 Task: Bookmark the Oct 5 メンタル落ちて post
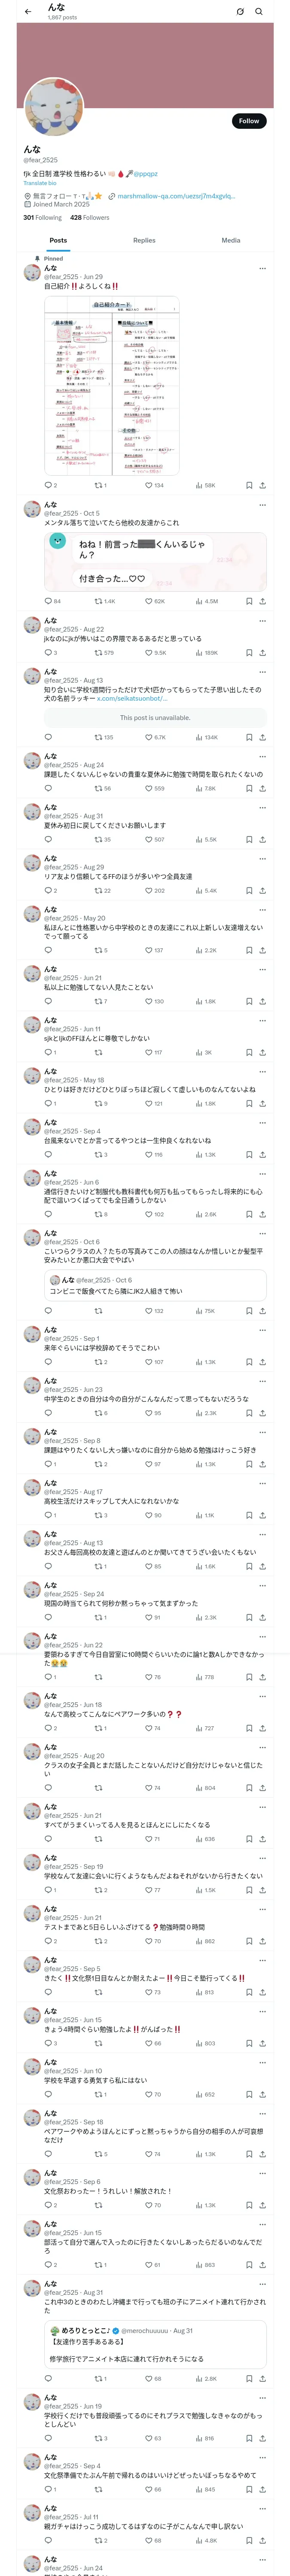coord(249,601)
